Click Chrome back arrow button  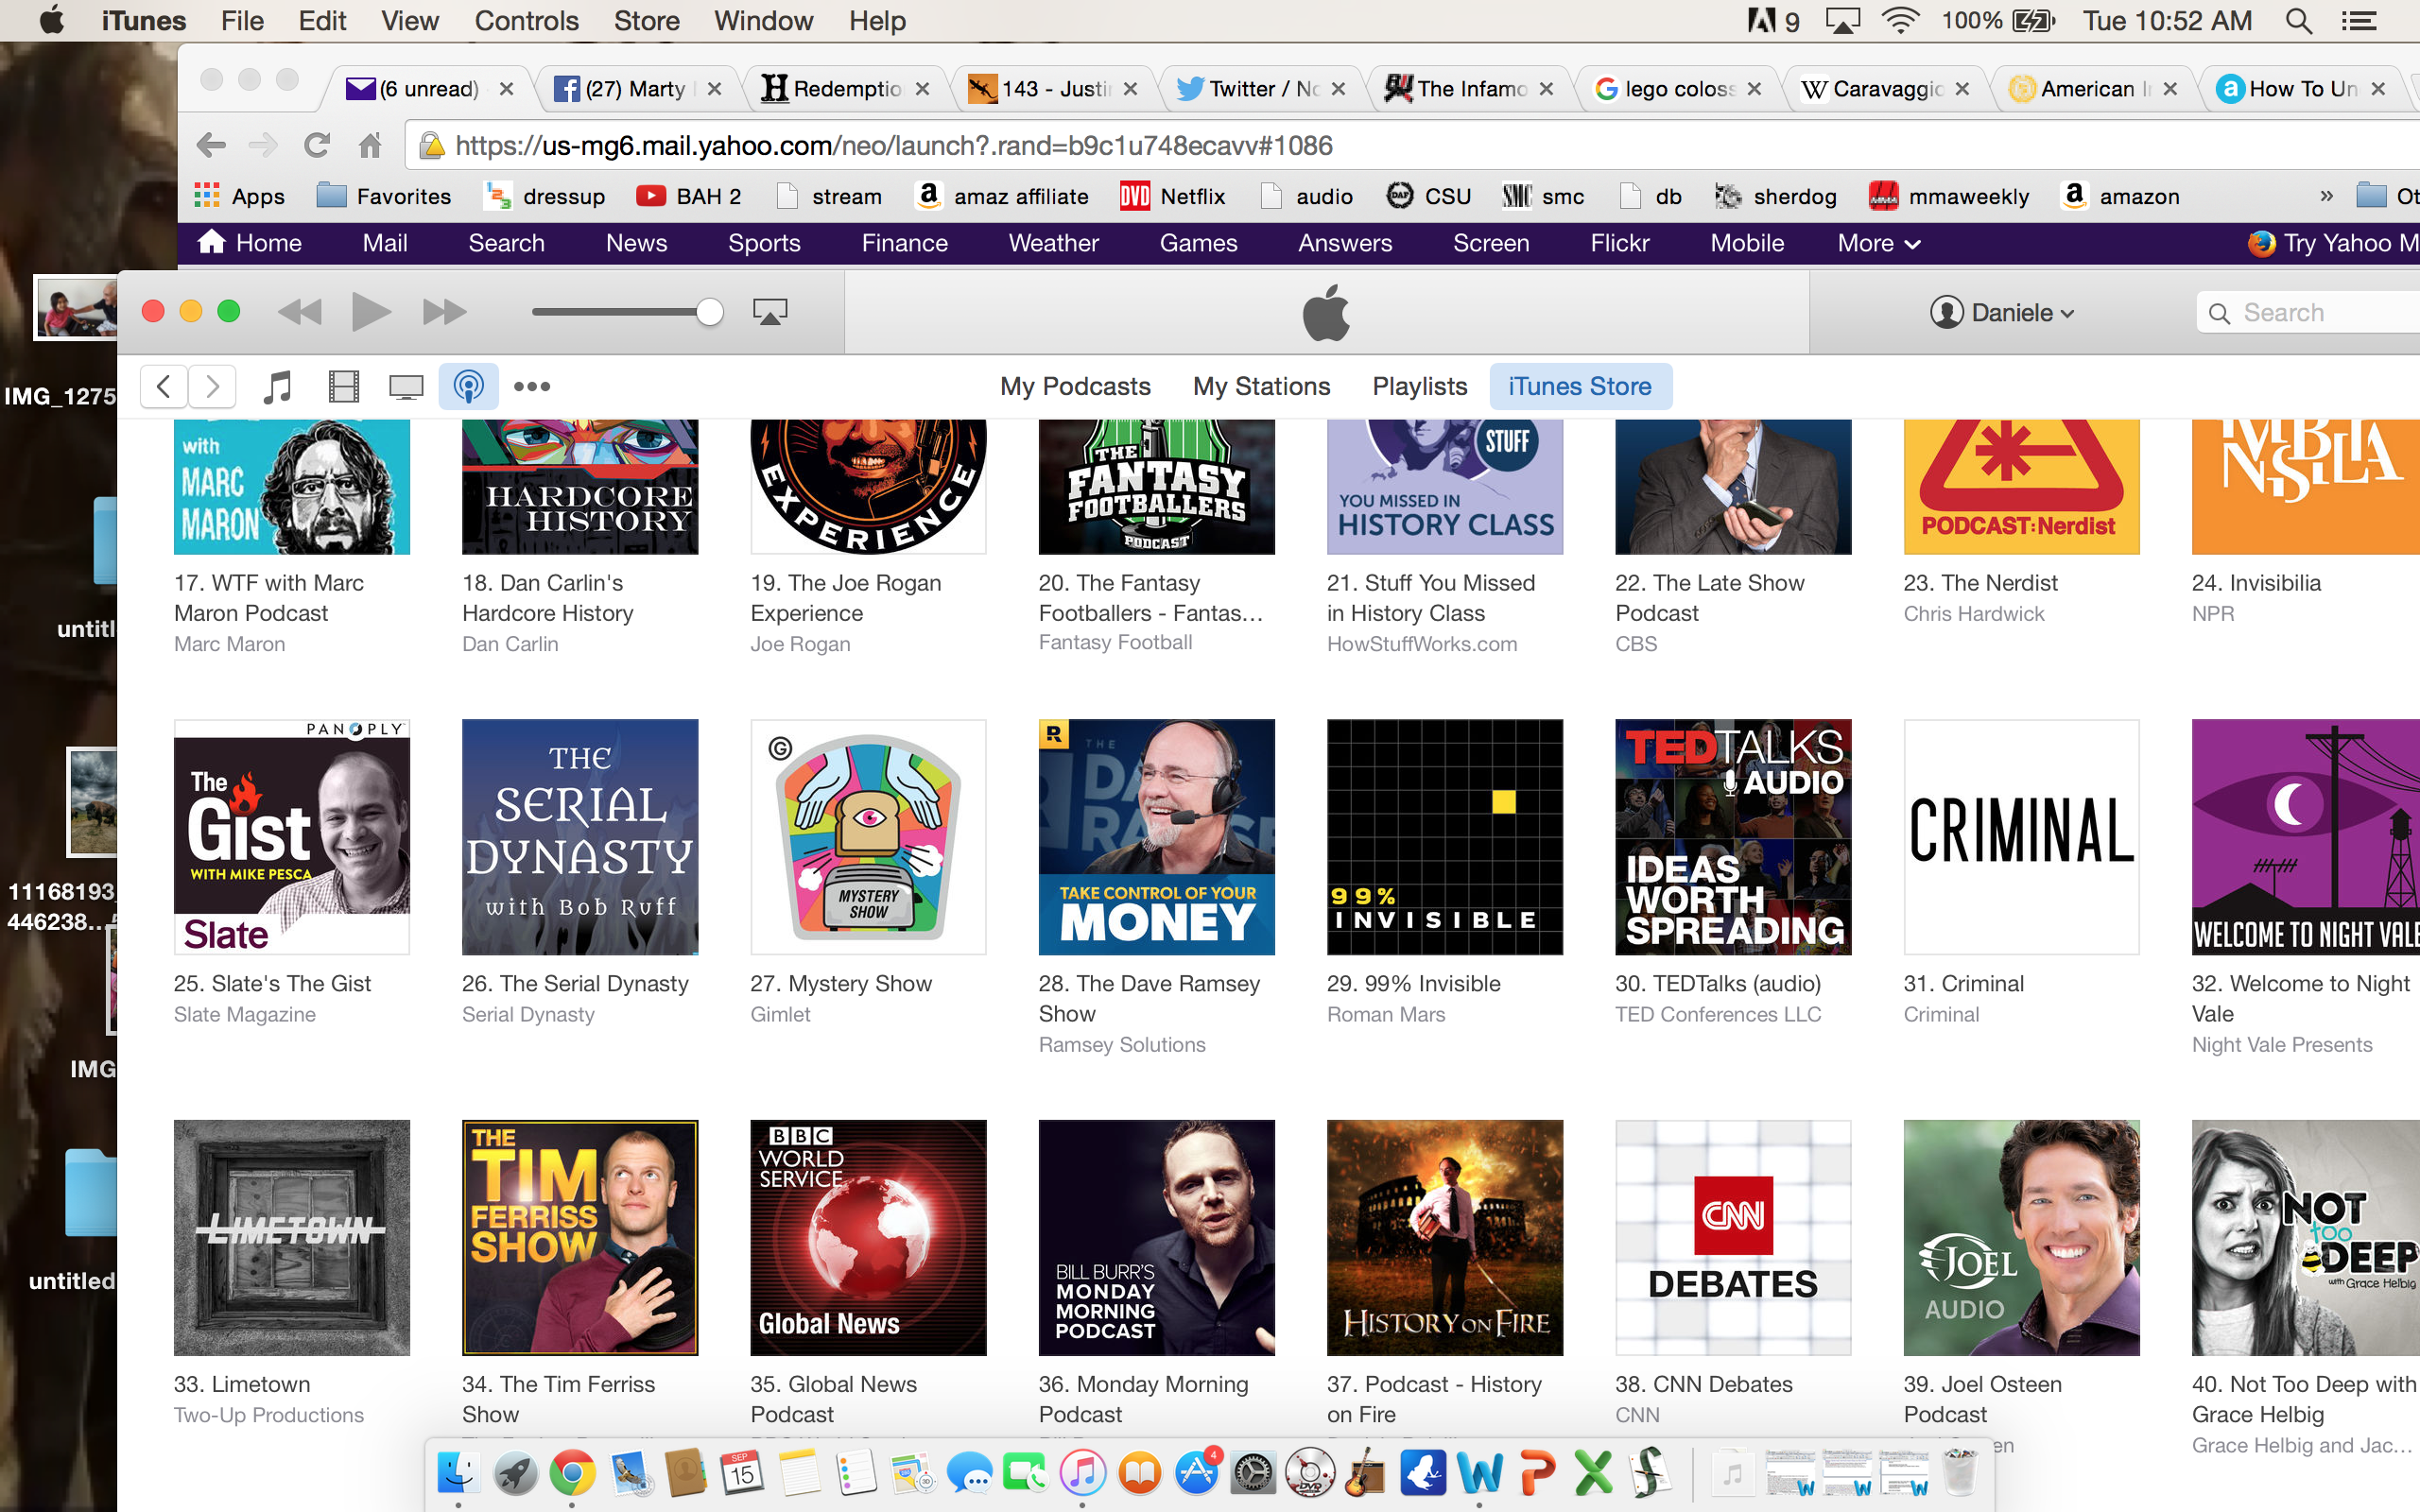click(x=211, y=146)
